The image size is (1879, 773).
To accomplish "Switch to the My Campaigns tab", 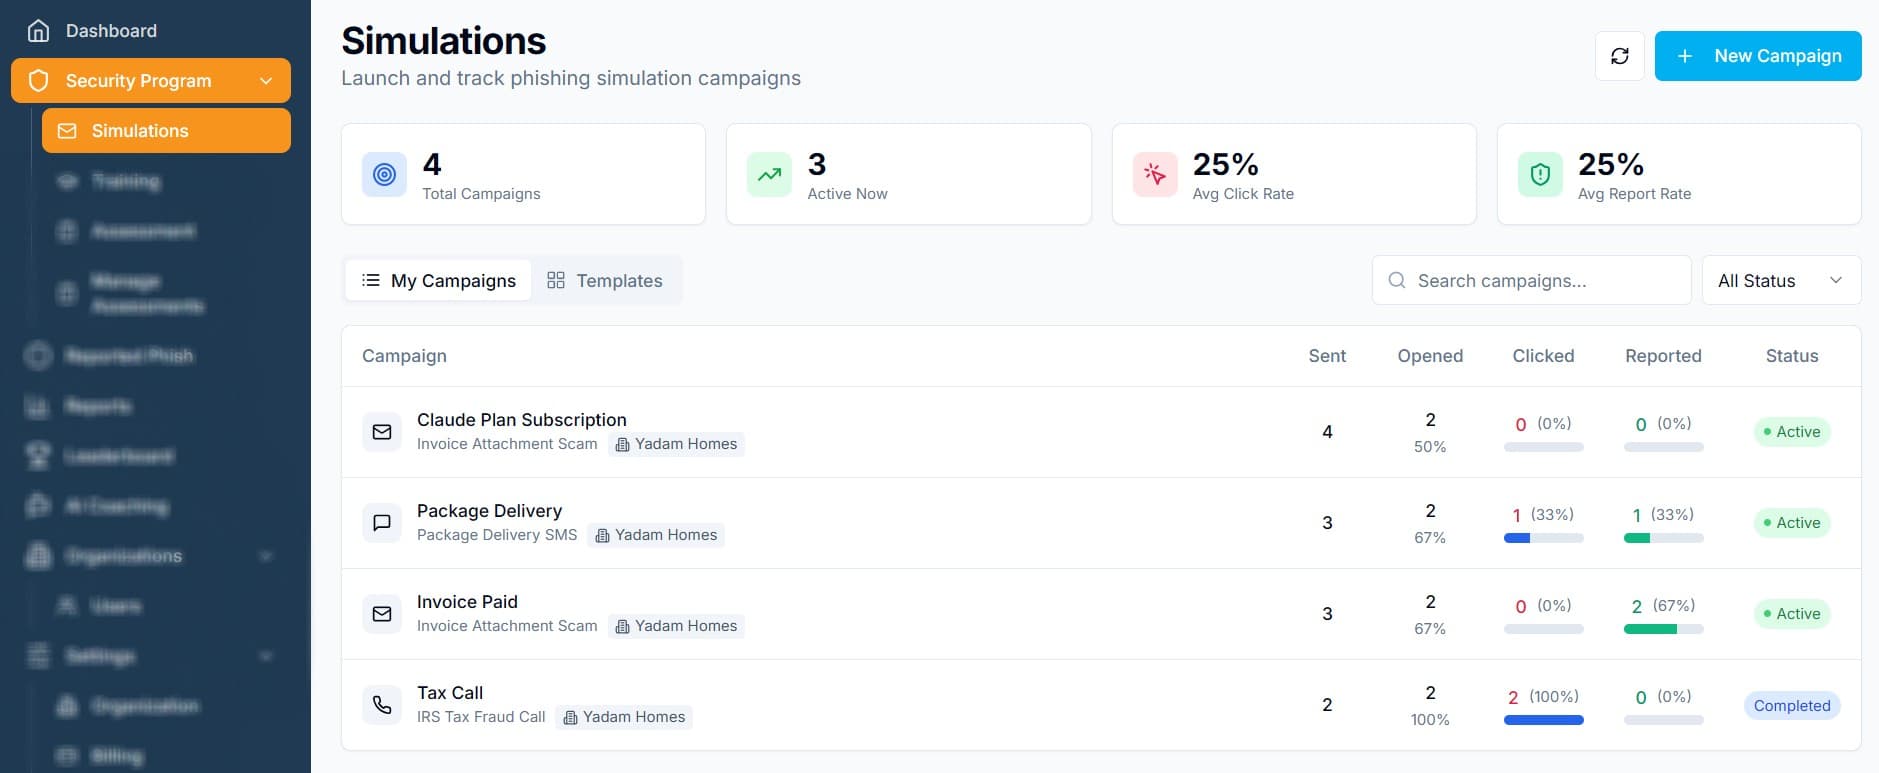I will point(438,281).
